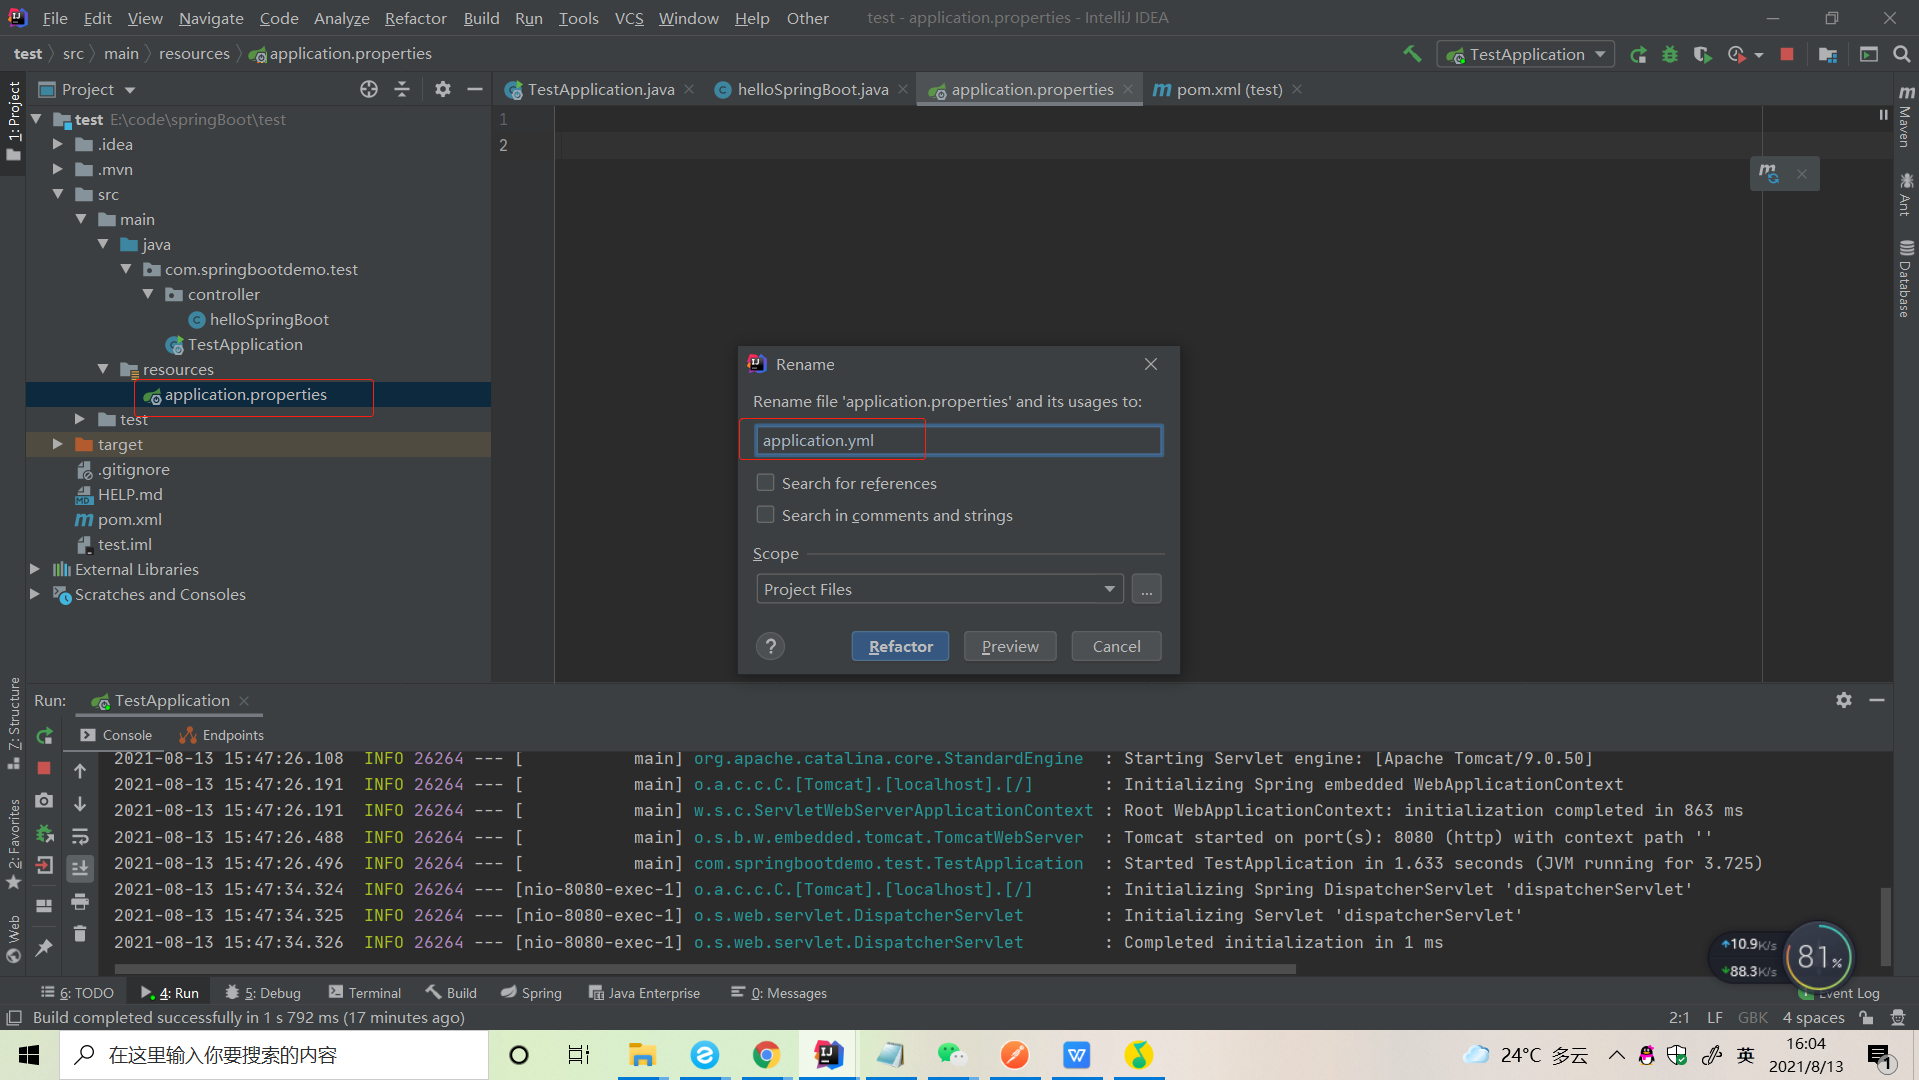Click console horizontal scrollbar
Screen dimensions: 1919x1080
tap(705, 969)
